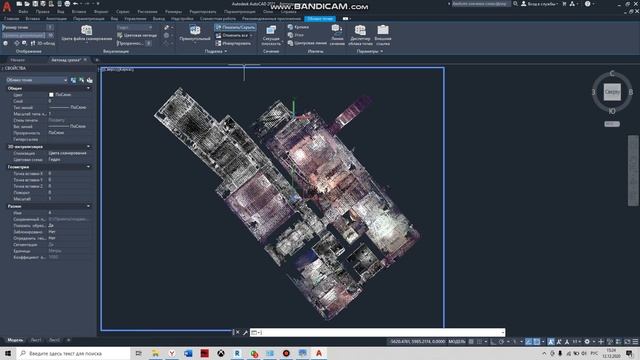640x360 pixels.
Task: Collapse the Misc section in Properties
Action: point(88,206)
